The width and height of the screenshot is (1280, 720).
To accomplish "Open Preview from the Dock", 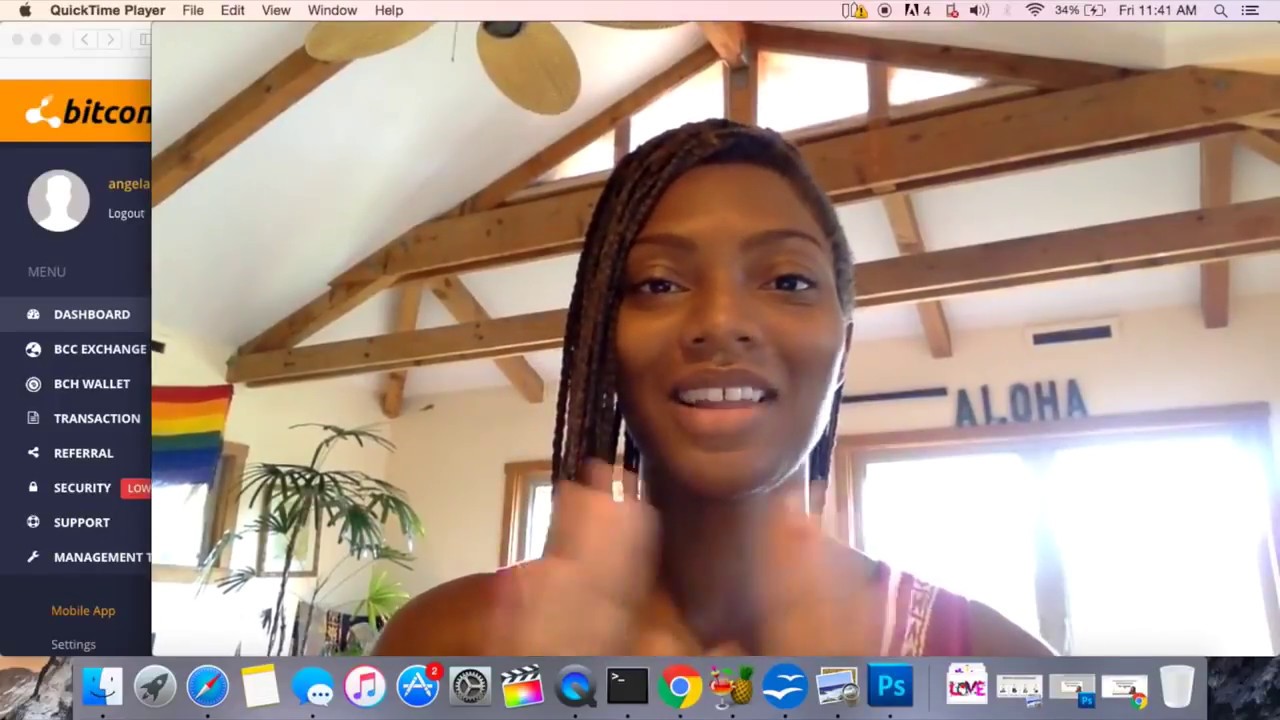I will 837,687.
